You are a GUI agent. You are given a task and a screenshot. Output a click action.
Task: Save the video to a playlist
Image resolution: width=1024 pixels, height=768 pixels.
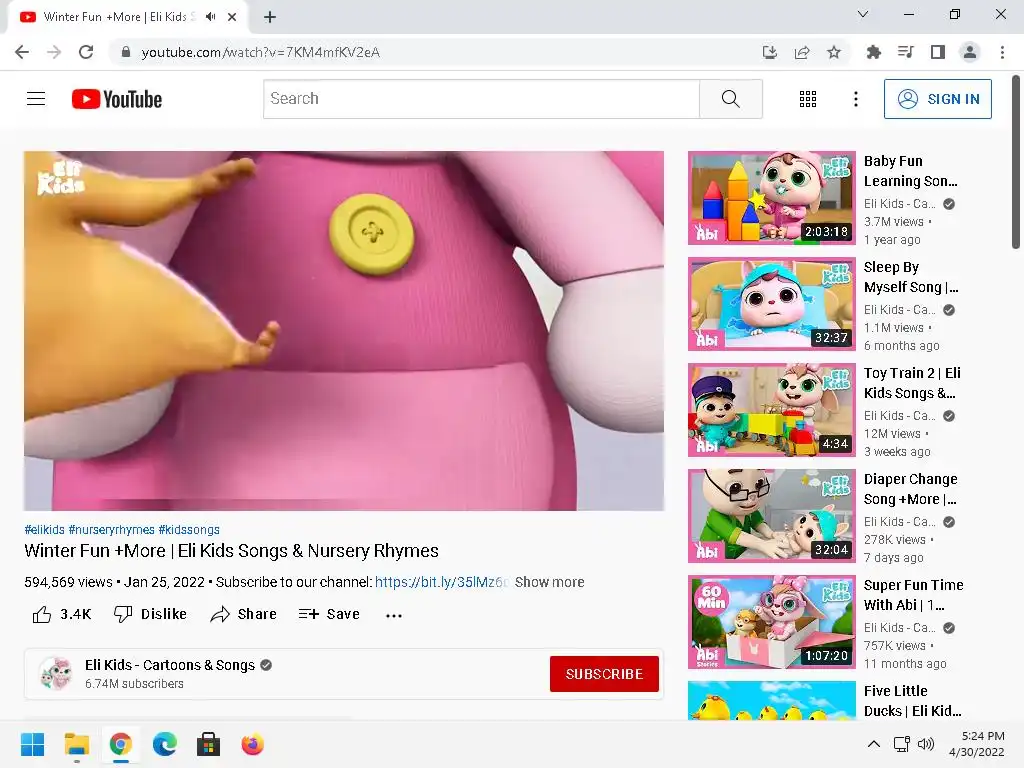[x=329, y=614]
